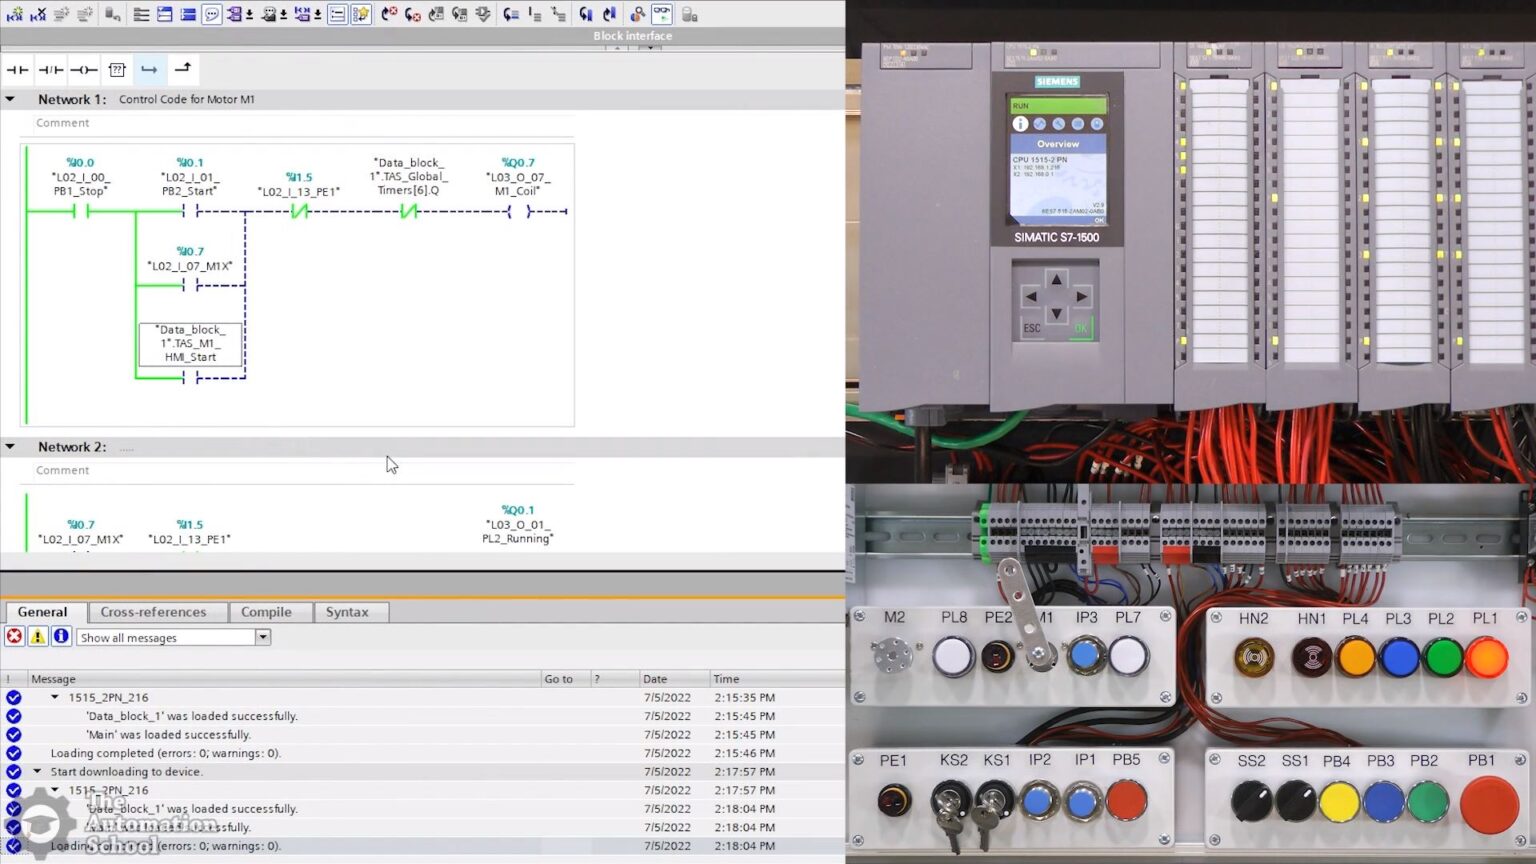Open the Show all messages dropdown
The image size is (1536, 864).
click(262, 637)
